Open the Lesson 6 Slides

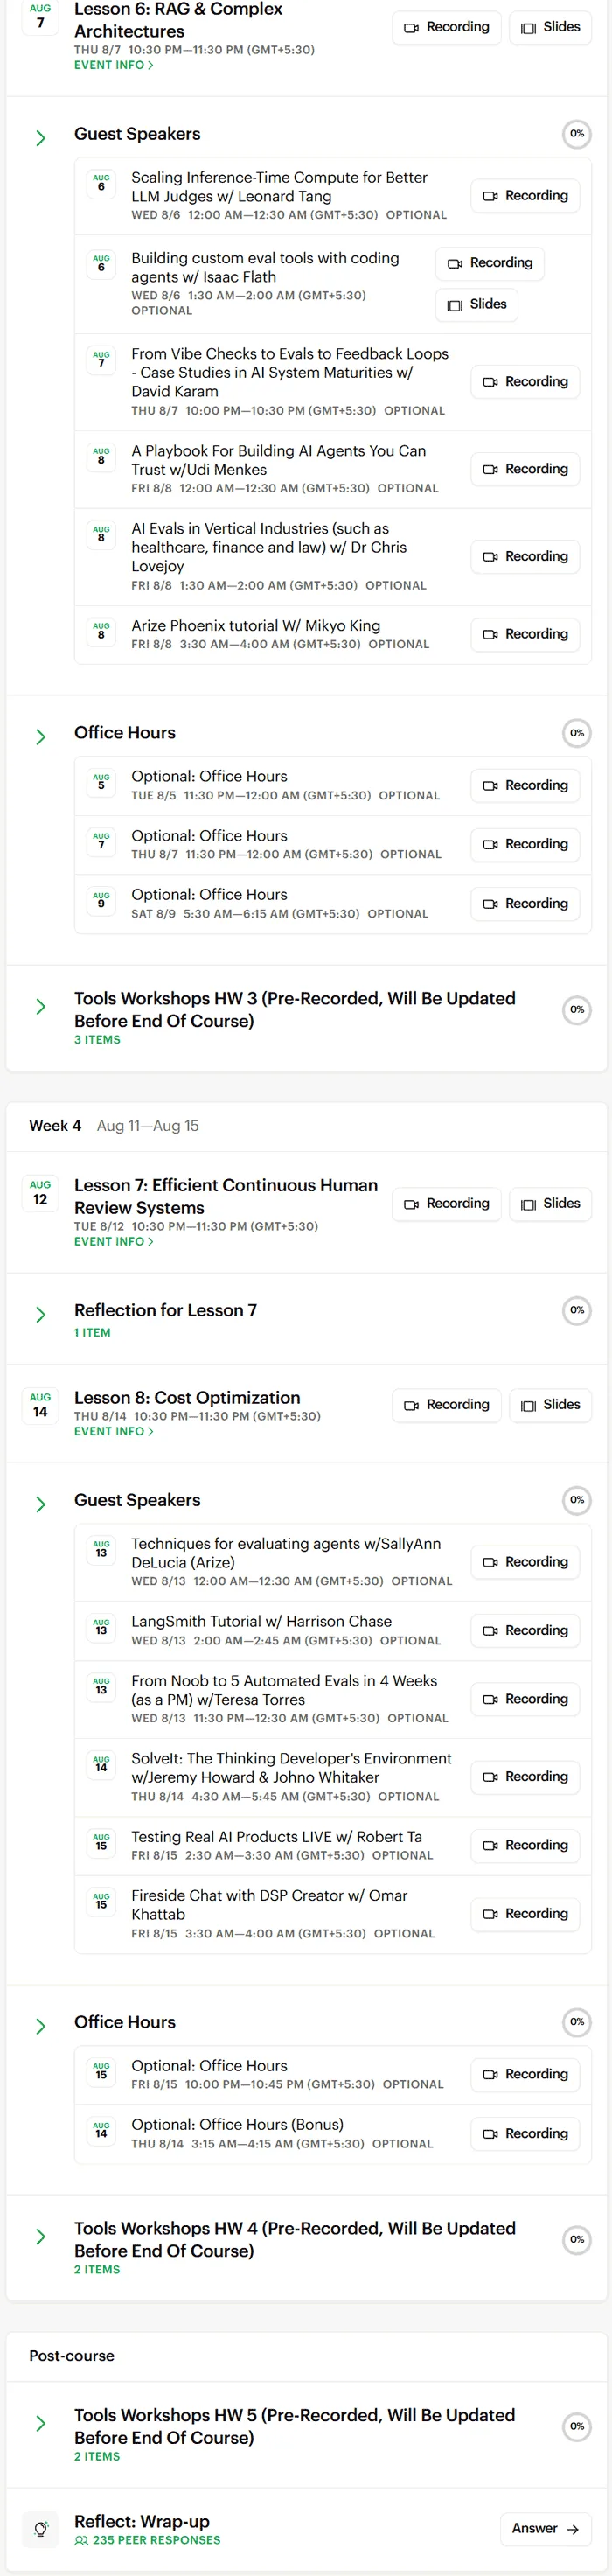[550, 28]
